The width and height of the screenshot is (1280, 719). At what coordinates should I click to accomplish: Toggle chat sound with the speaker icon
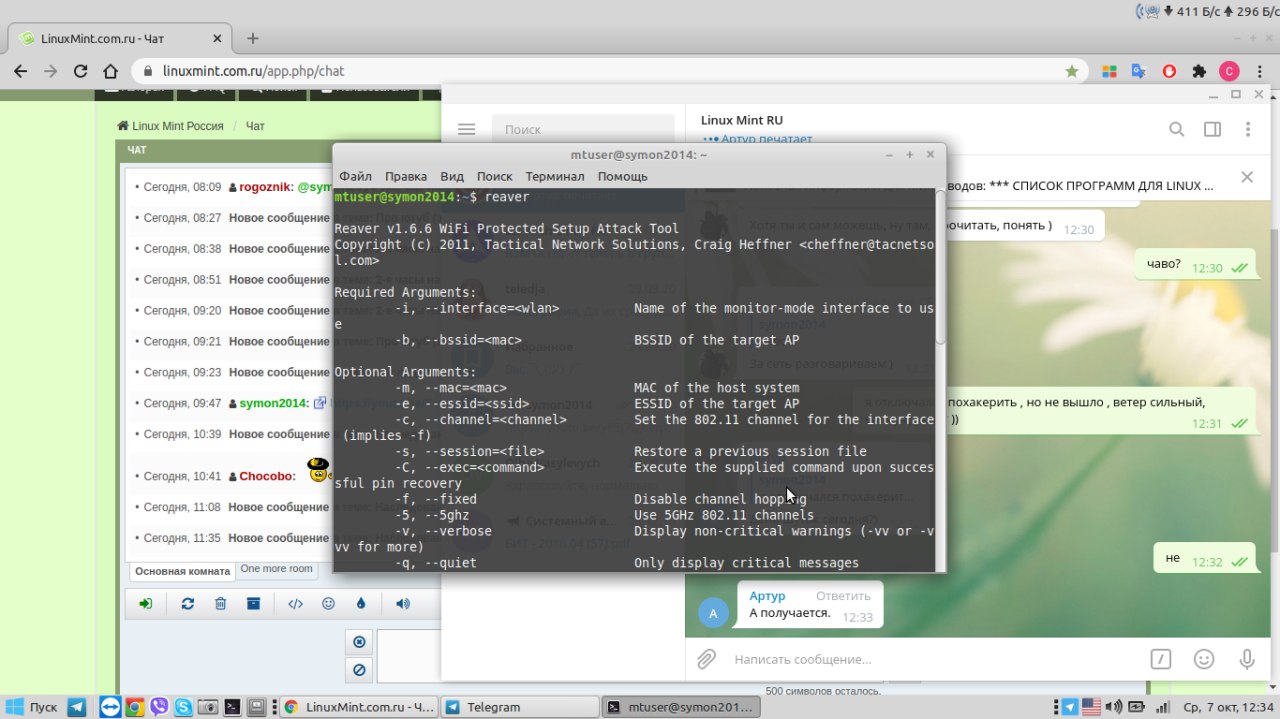(x=402, y=604)
